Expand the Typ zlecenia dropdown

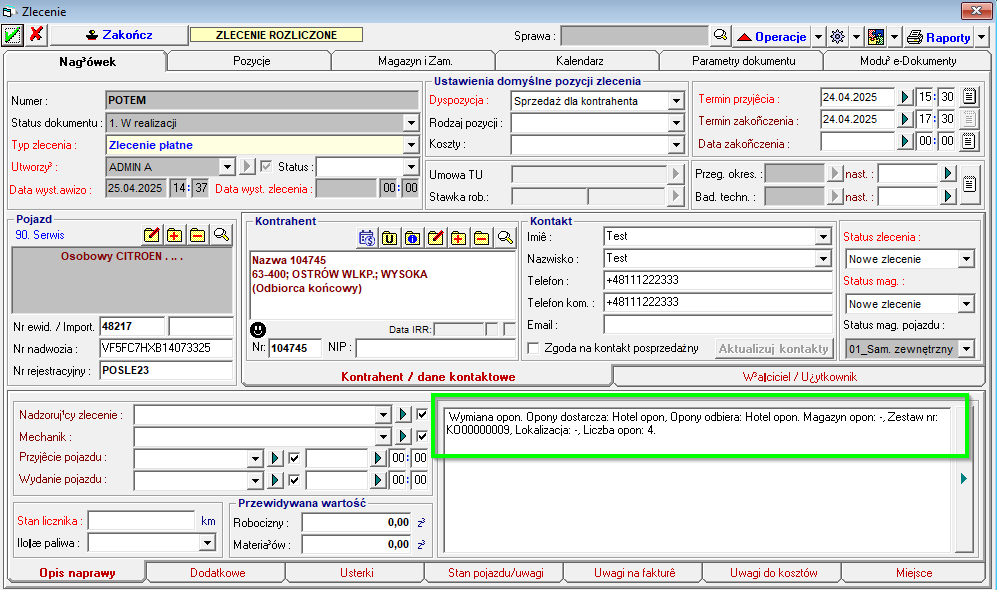pyautogui.click(x=410, y=145)
